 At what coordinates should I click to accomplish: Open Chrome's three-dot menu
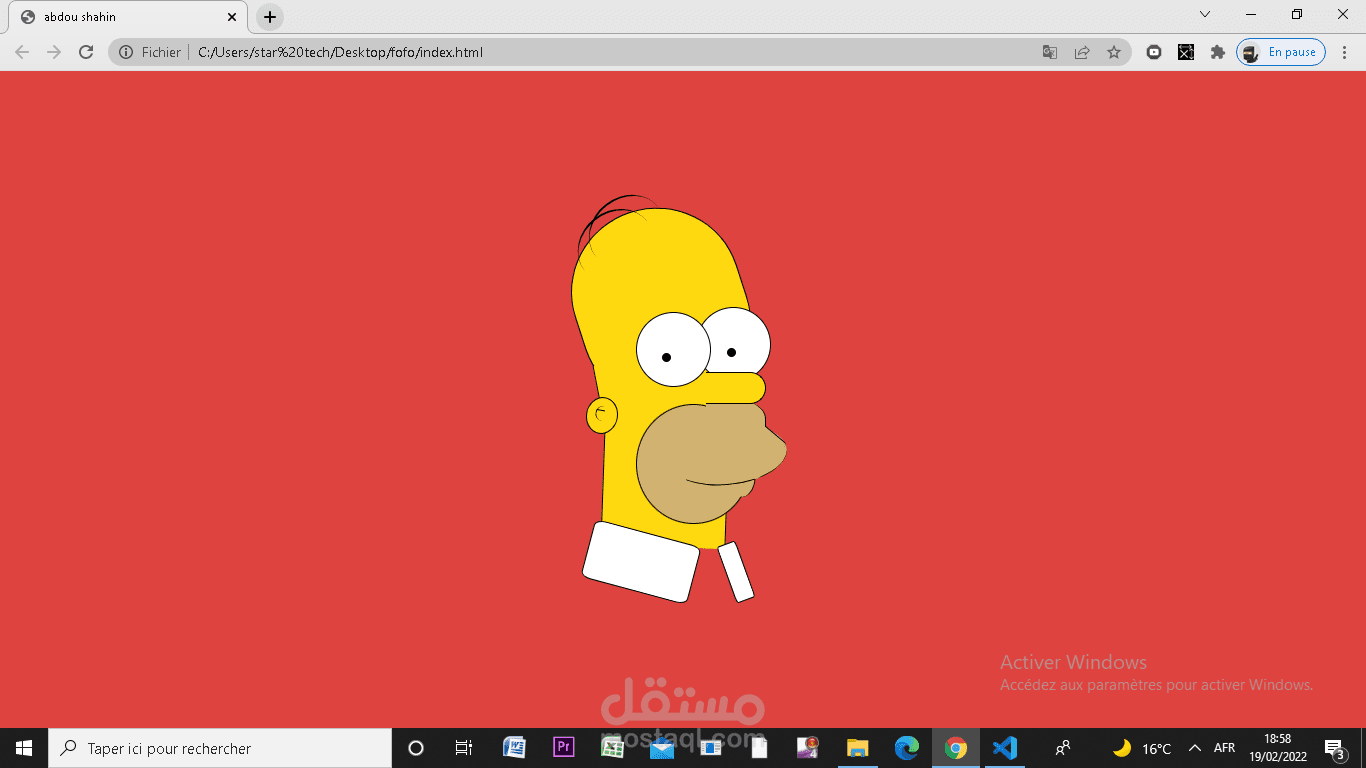tap(1345, 52)
